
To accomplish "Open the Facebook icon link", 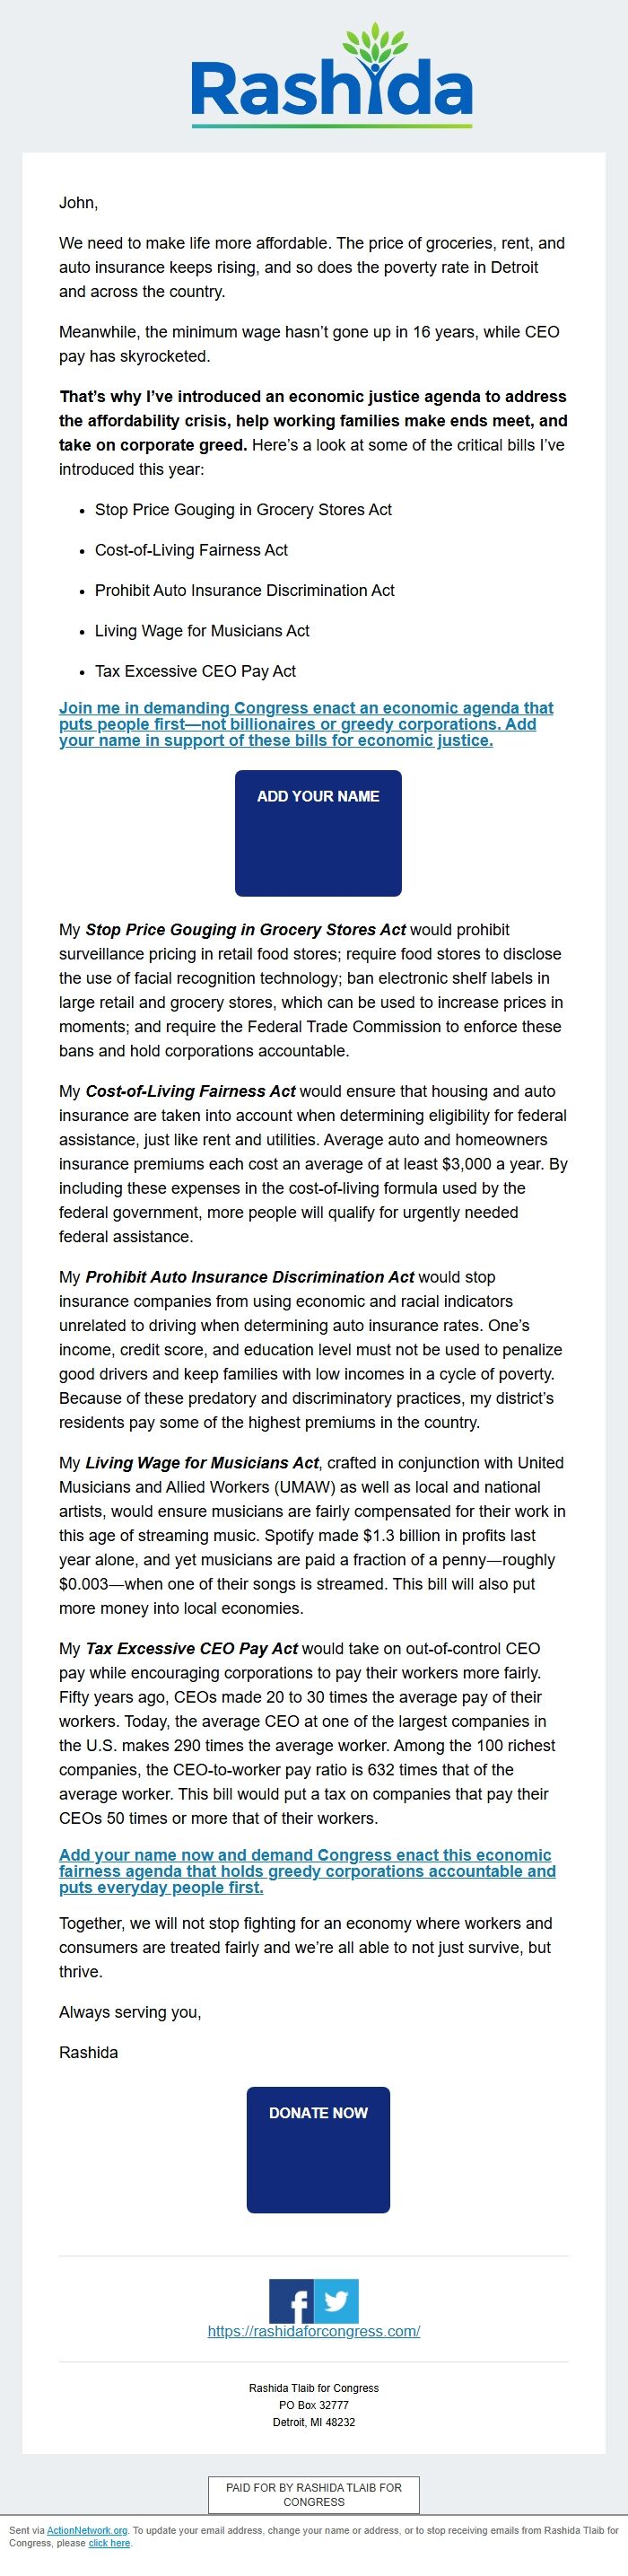I will tap(291, 2301).
